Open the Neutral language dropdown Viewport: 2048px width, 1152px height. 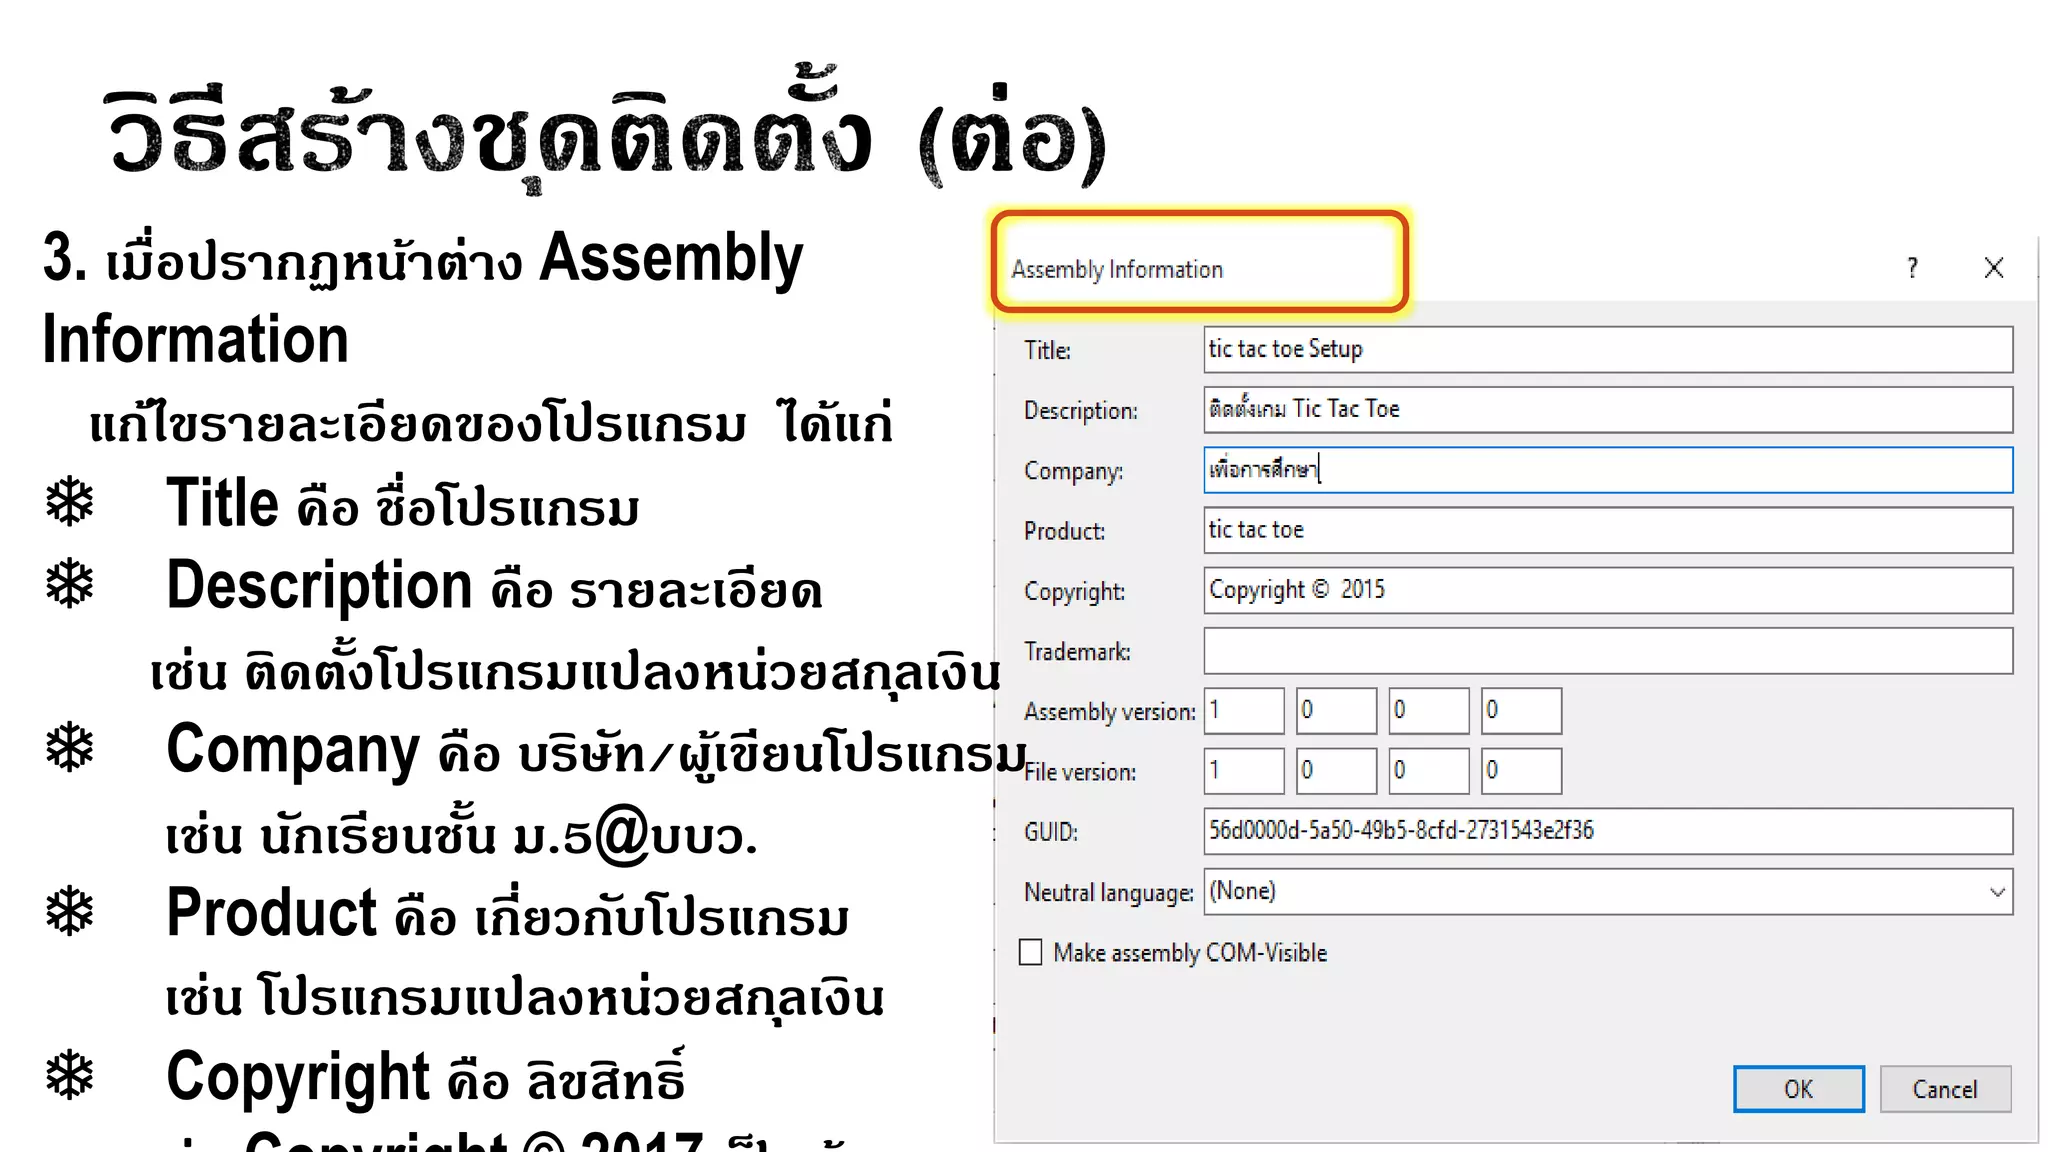tap(1608, 892)
